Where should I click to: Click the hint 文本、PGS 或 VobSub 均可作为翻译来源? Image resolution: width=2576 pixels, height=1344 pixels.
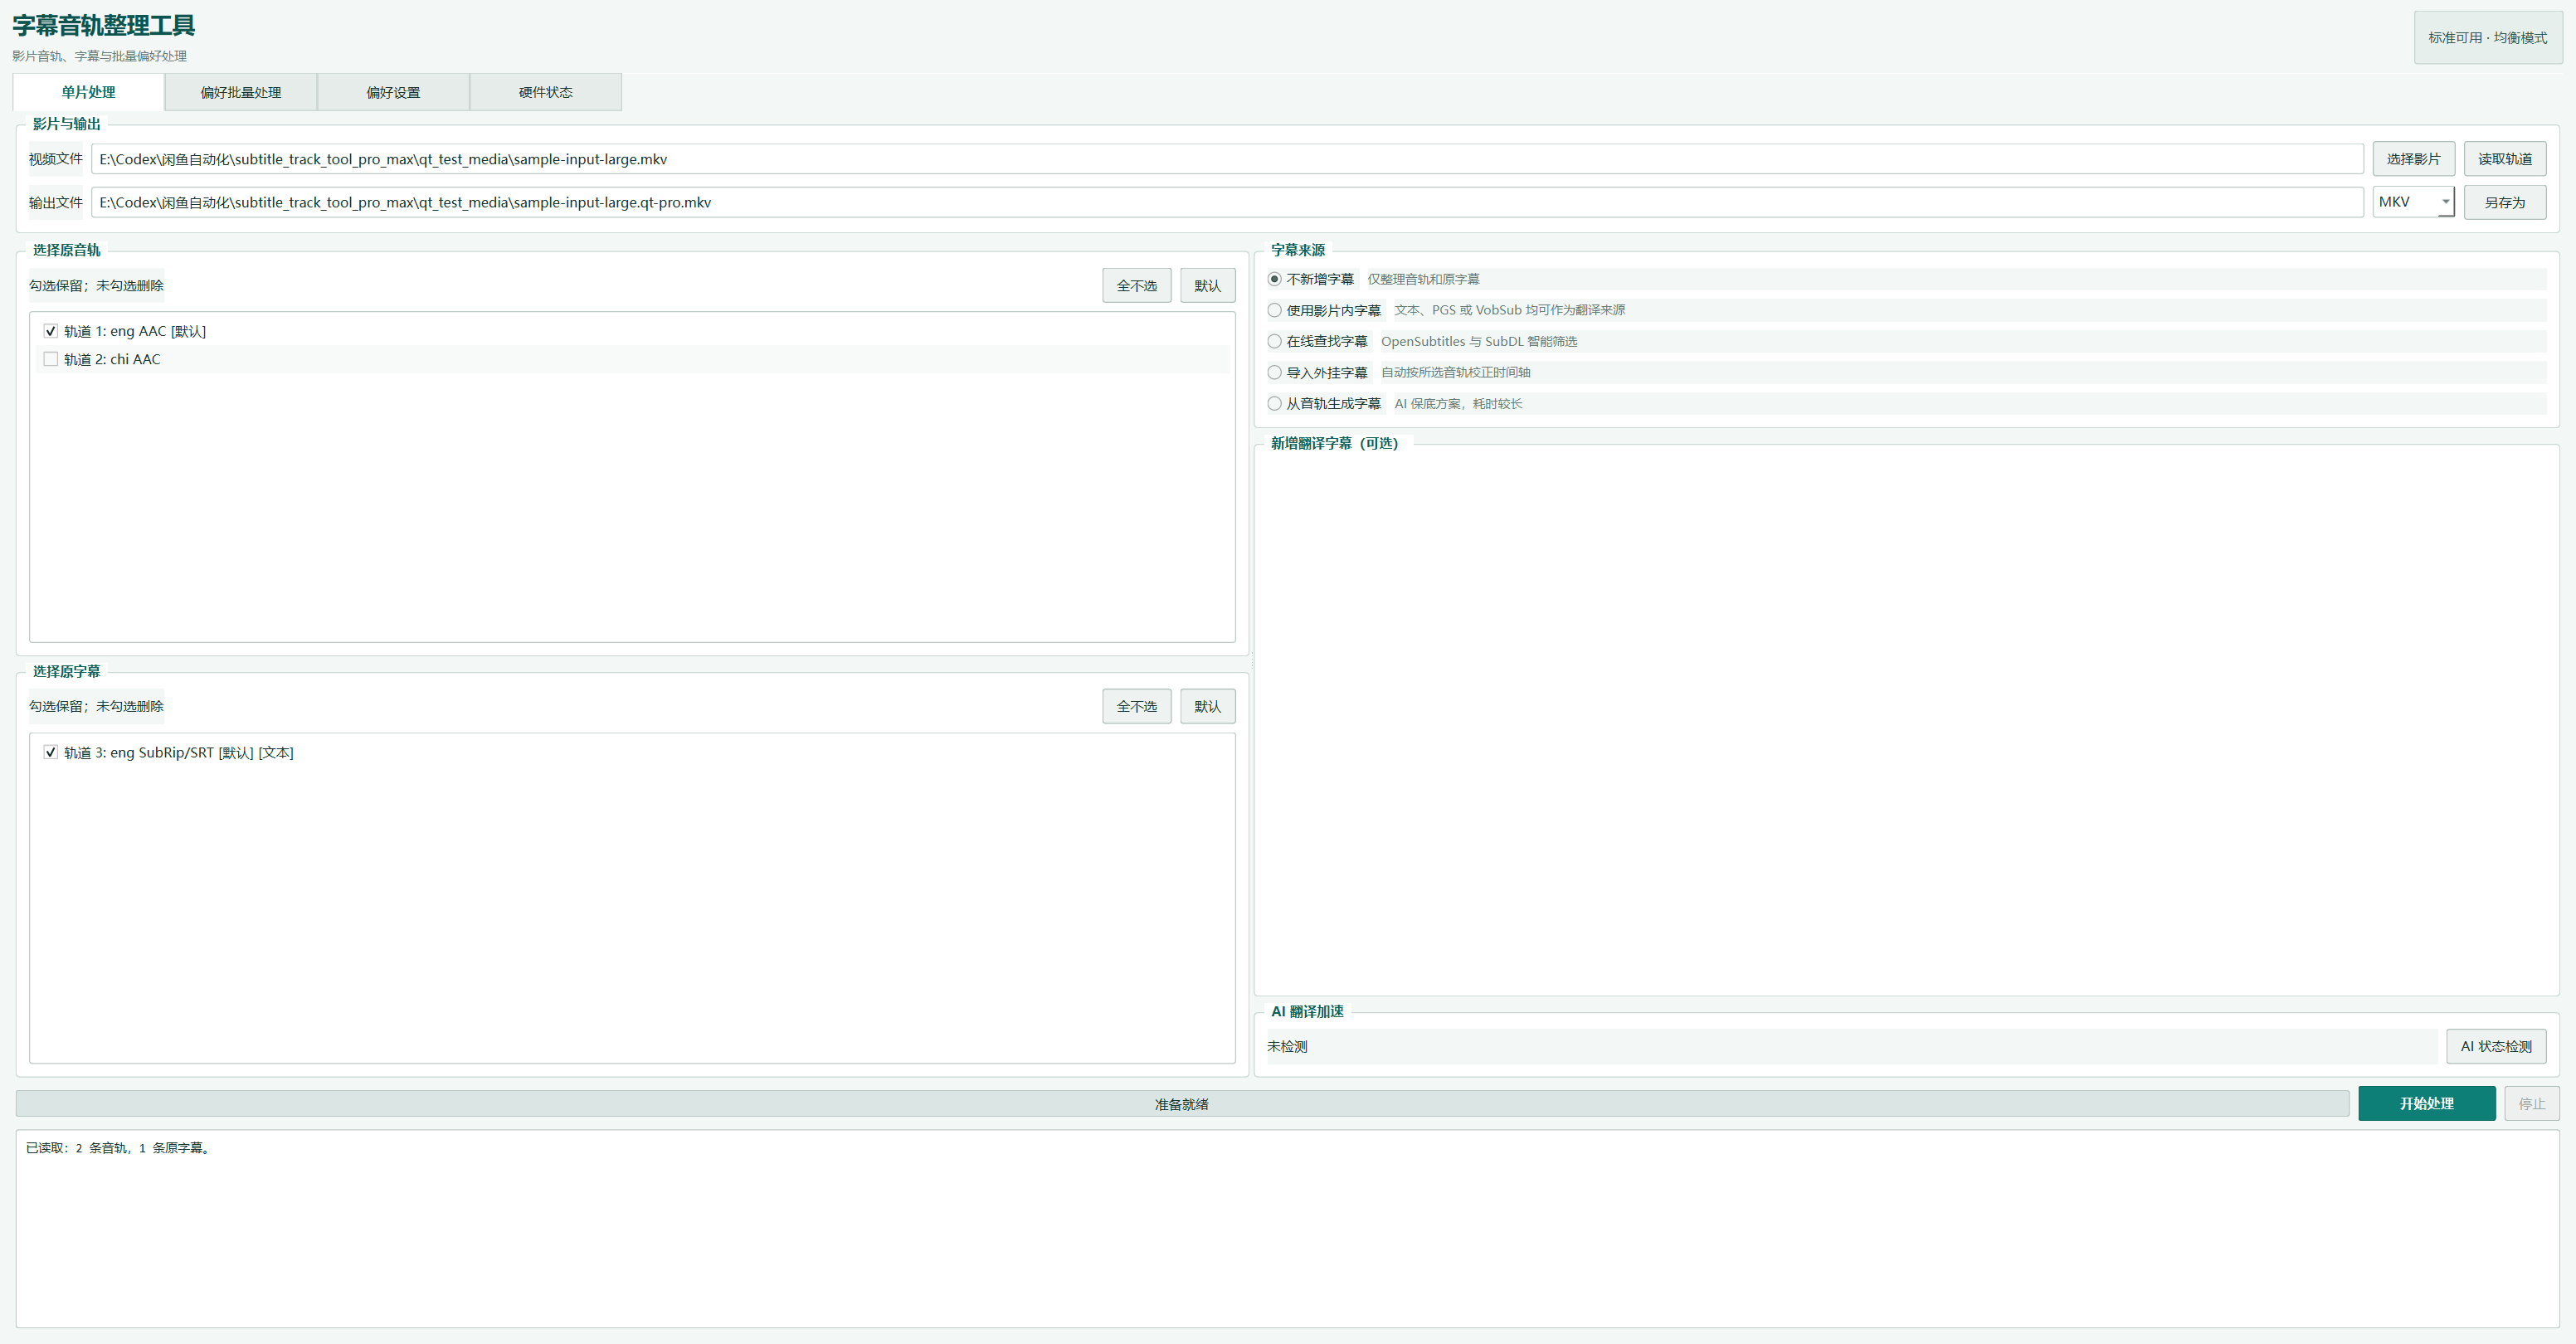[1509, 310]
